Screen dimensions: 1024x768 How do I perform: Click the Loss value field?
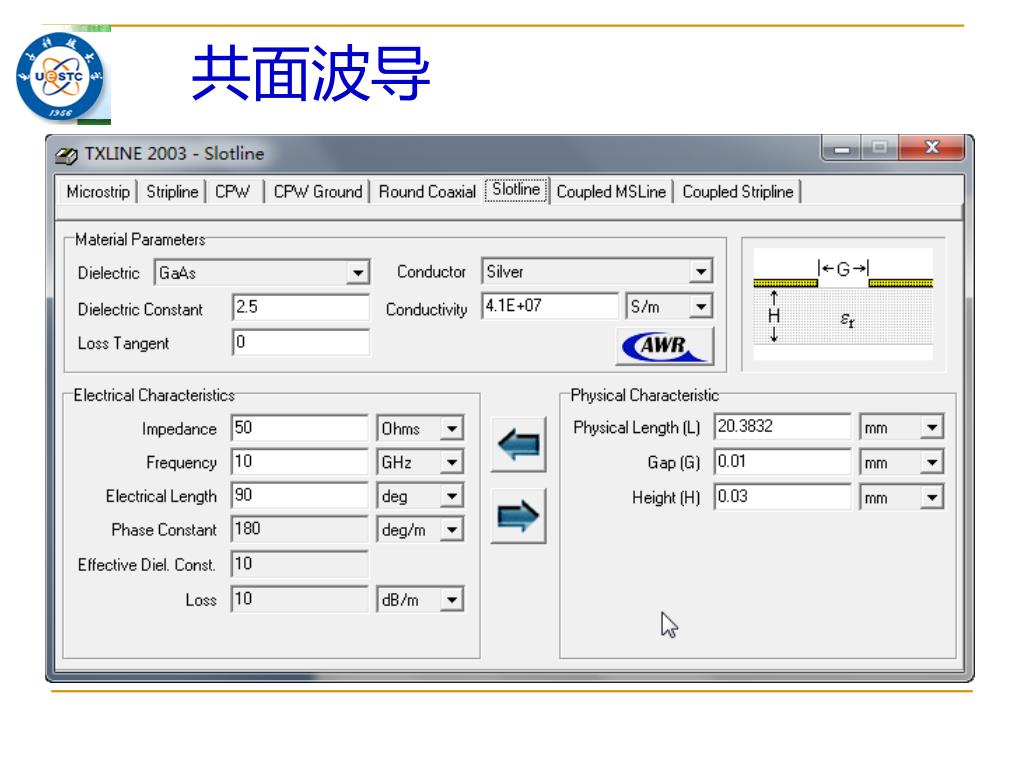point(300,599)
